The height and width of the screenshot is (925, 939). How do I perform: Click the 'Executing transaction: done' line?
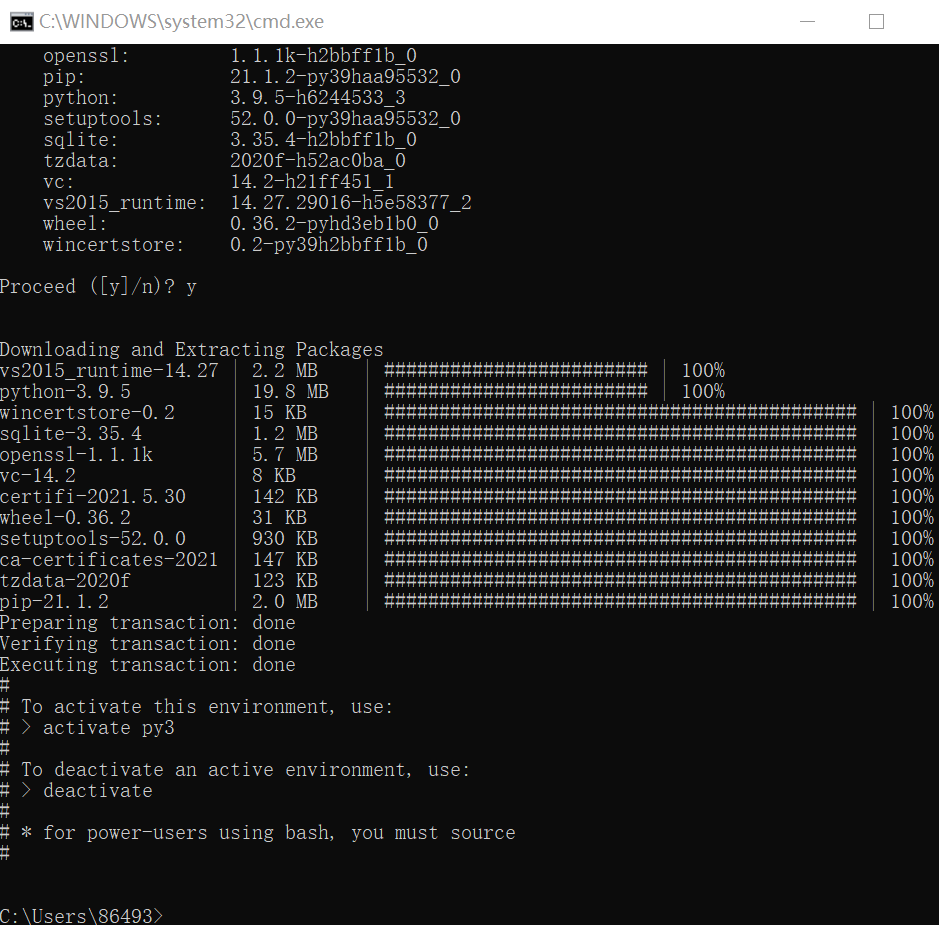148,664
